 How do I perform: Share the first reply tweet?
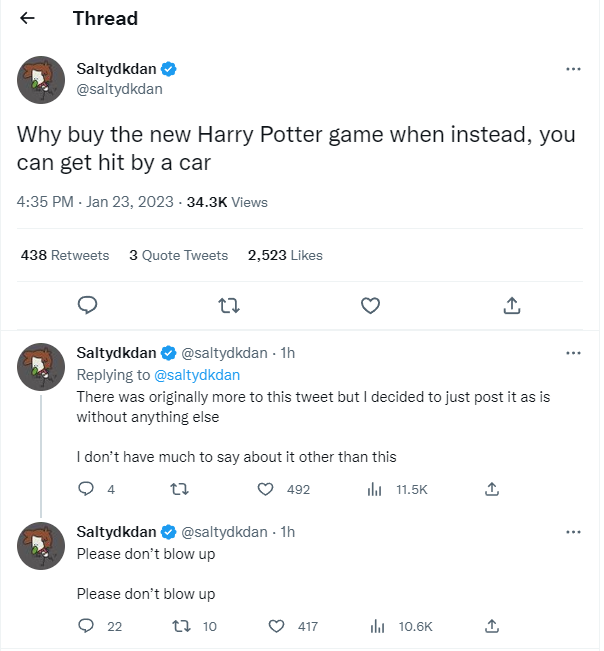491,489
